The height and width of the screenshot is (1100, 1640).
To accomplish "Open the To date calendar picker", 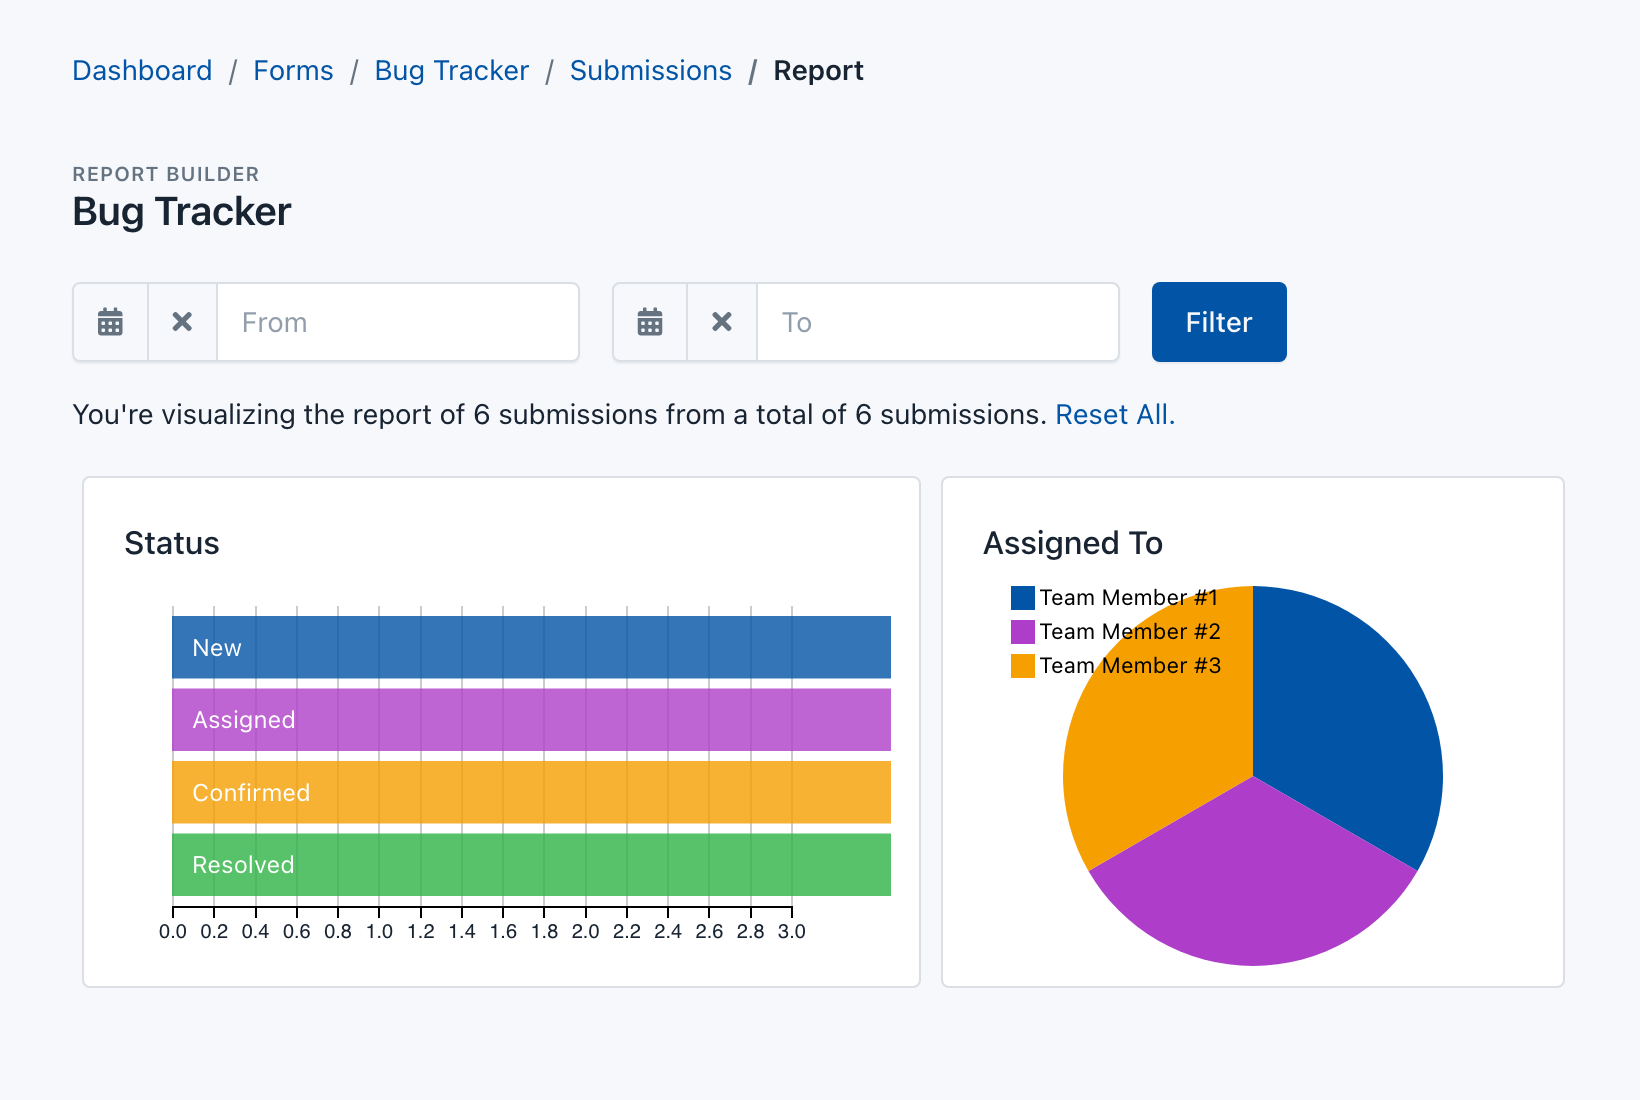I will 650,322.
